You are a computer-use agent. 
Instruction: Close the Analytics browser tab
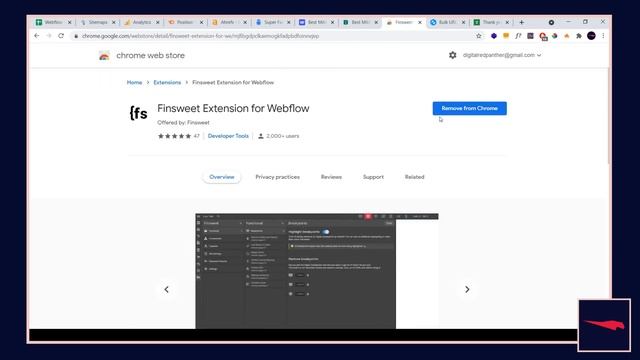tap(158, 22)
